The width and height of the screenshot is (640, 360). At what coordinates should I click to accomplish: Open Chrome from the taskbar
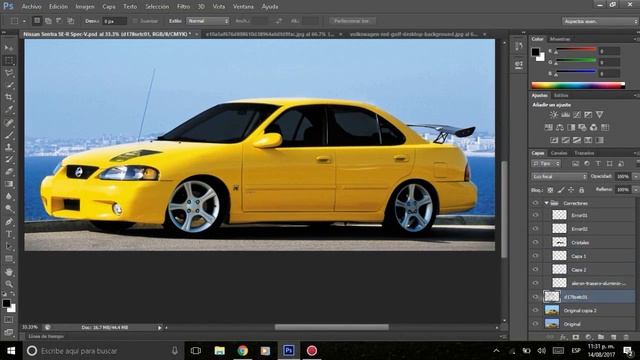242,351
